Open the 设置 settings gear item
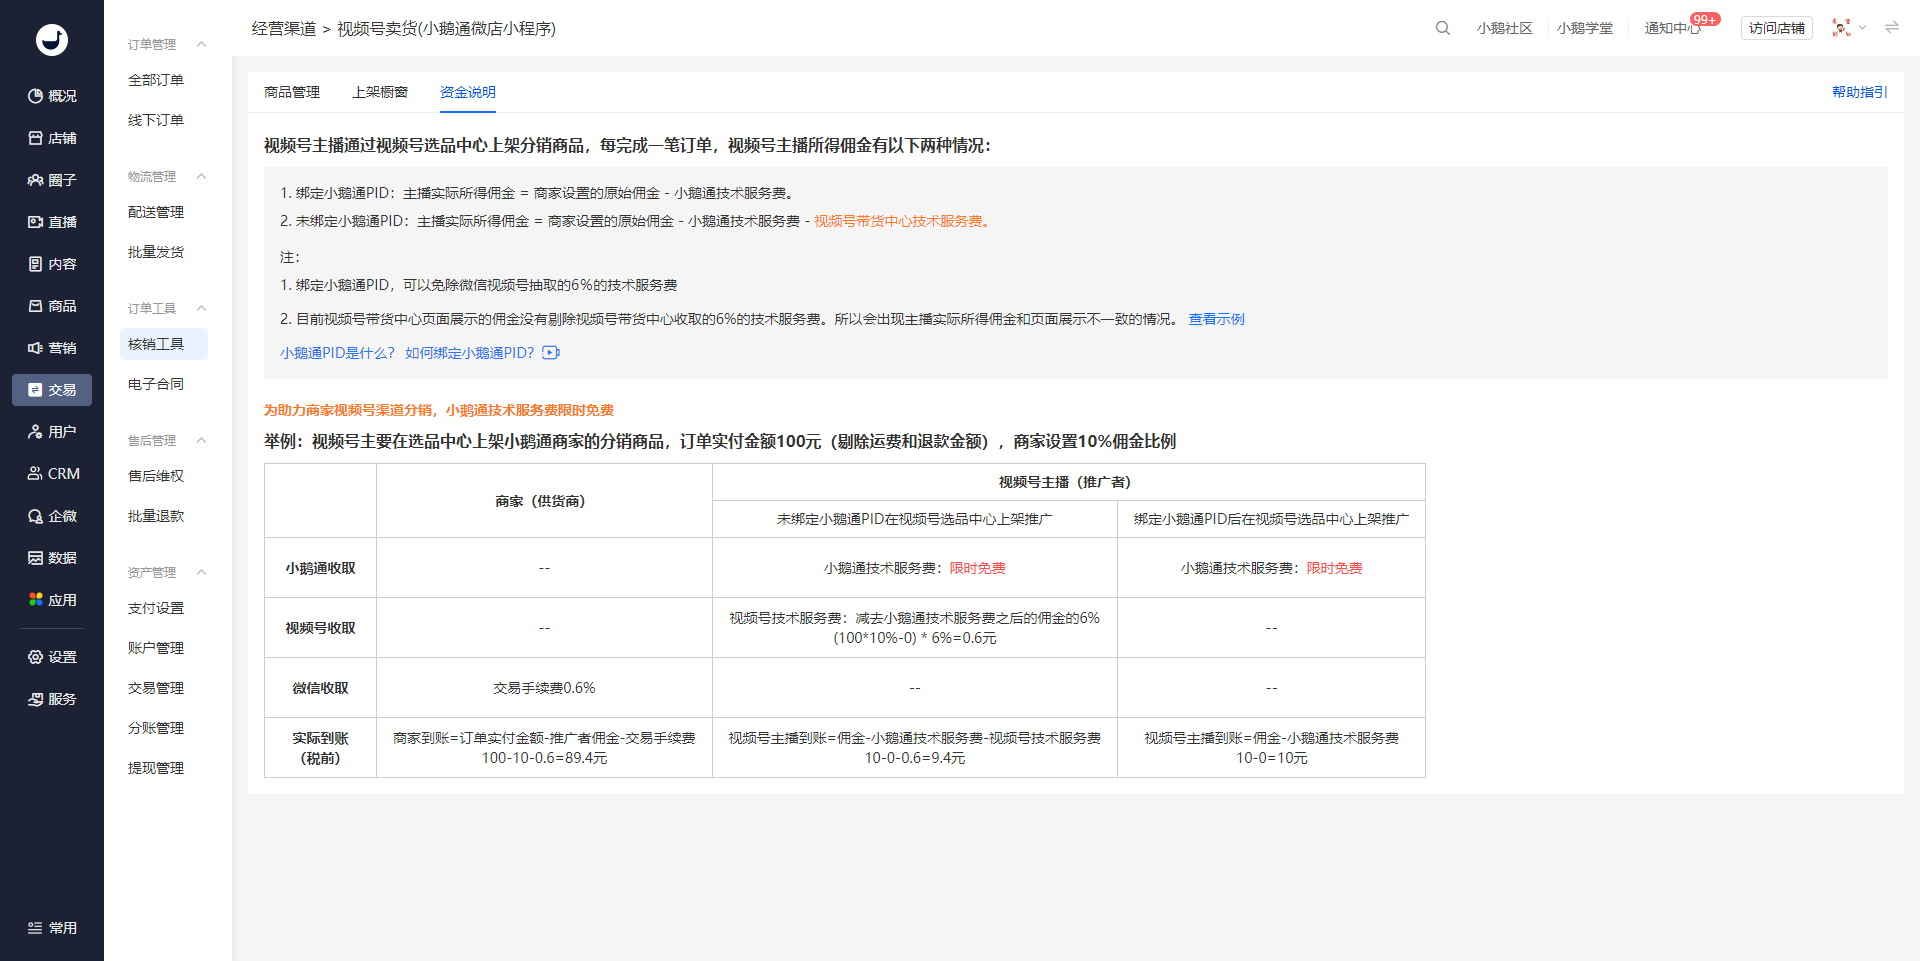The width and height of the screenshot is (1920, 961). click(52, 657)
